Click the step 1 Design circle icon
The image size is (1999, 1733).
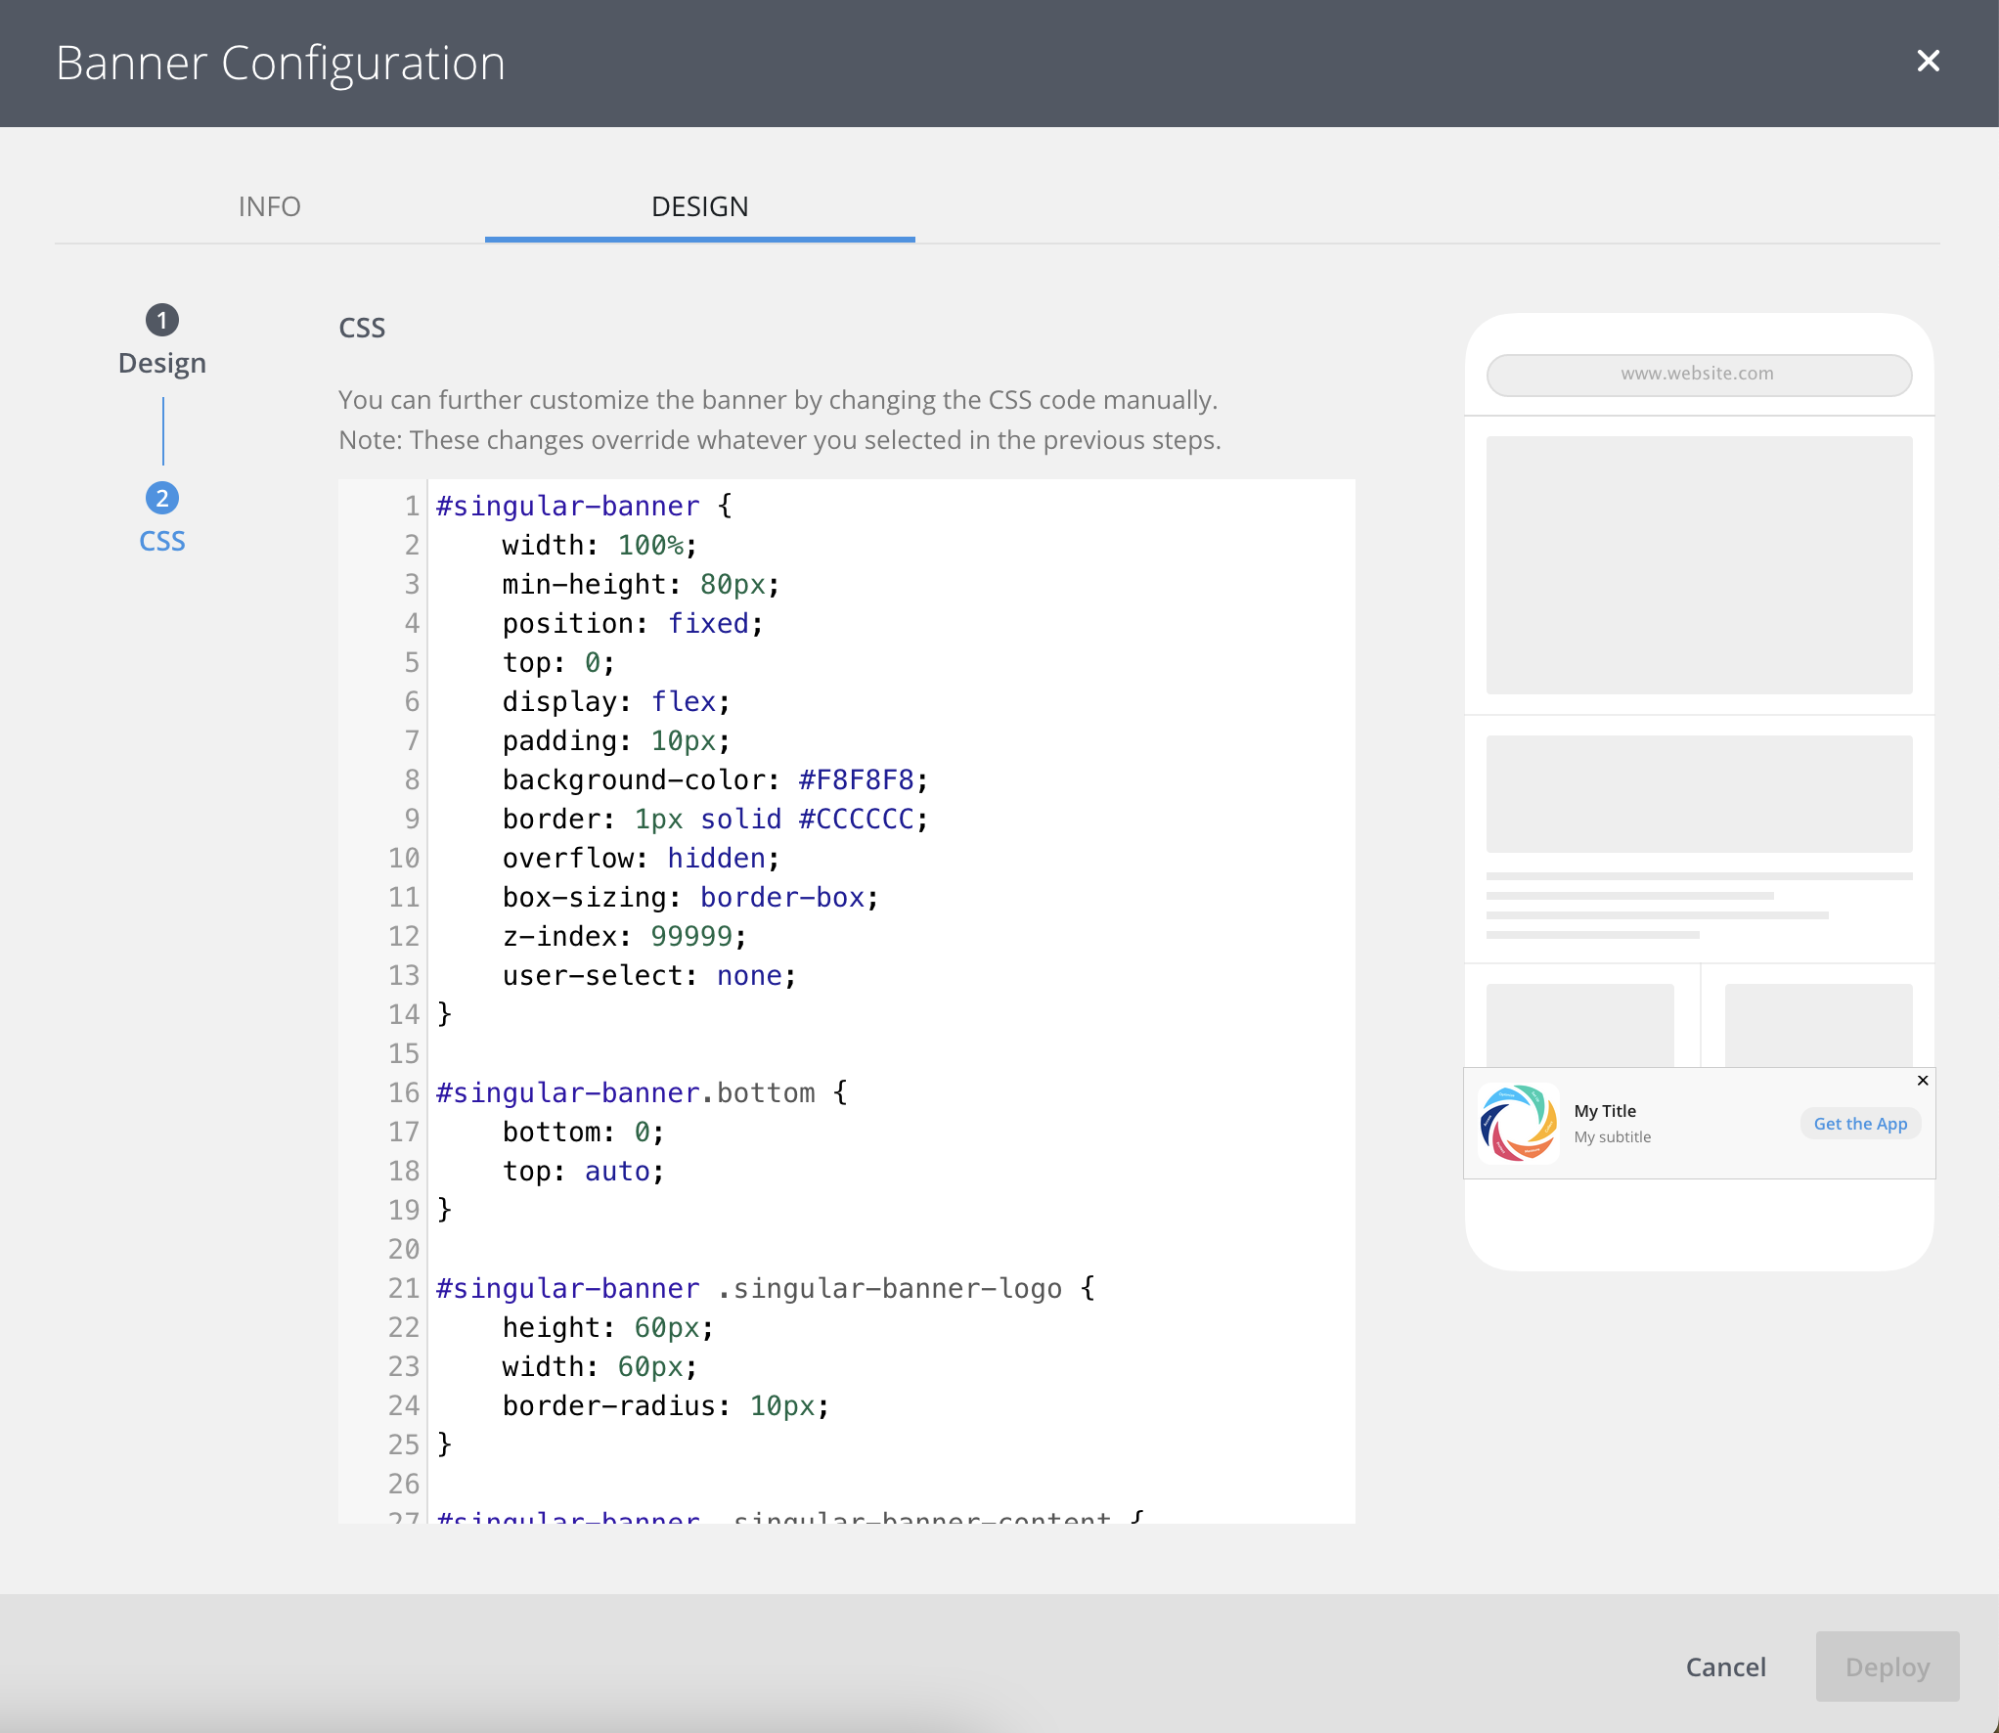[x=162, y=320]
